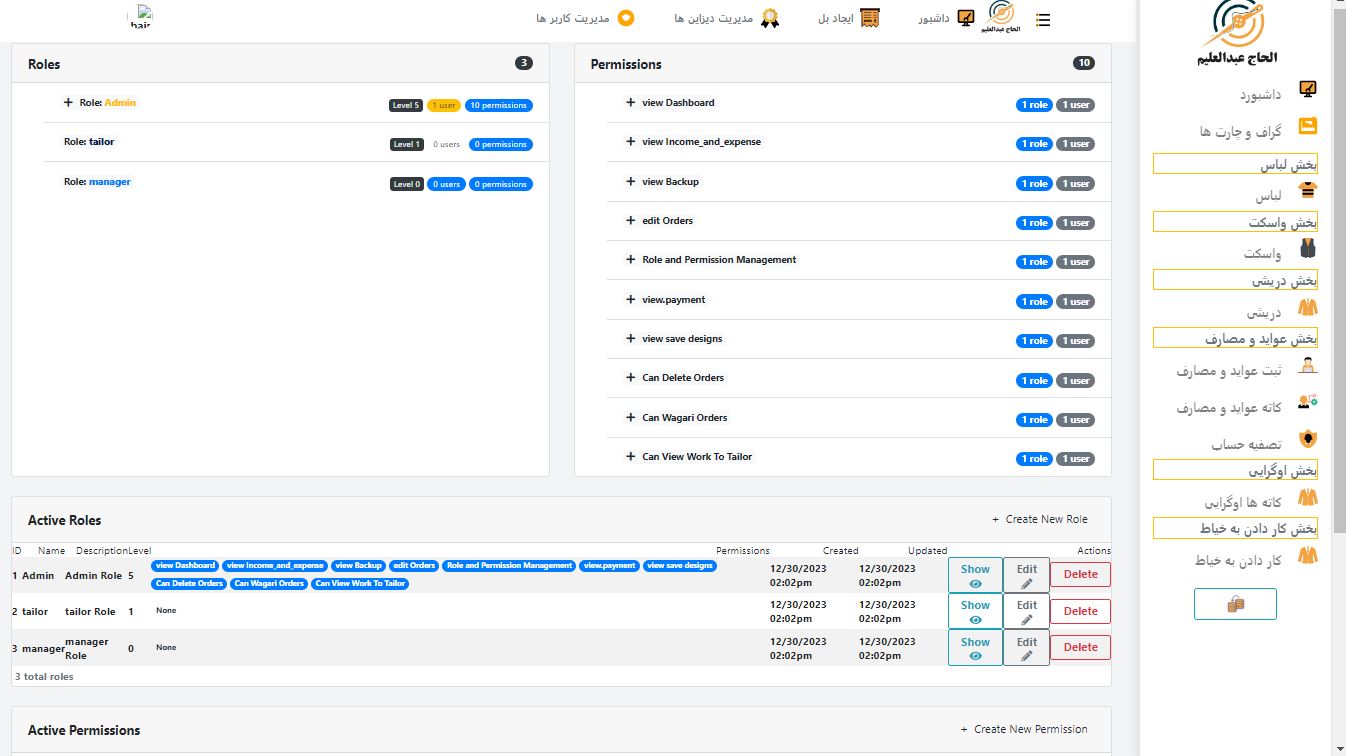1346x756 pixels.
Task: Expand the Can Delete Orders permission
Action: tap(631, 378)
